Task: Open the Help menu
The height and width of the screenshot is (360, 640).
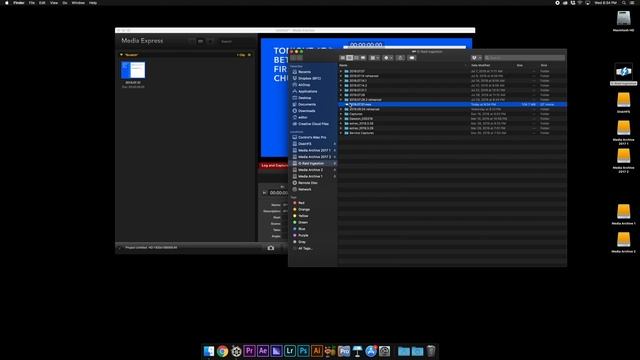Action: (x=93, y=3)
